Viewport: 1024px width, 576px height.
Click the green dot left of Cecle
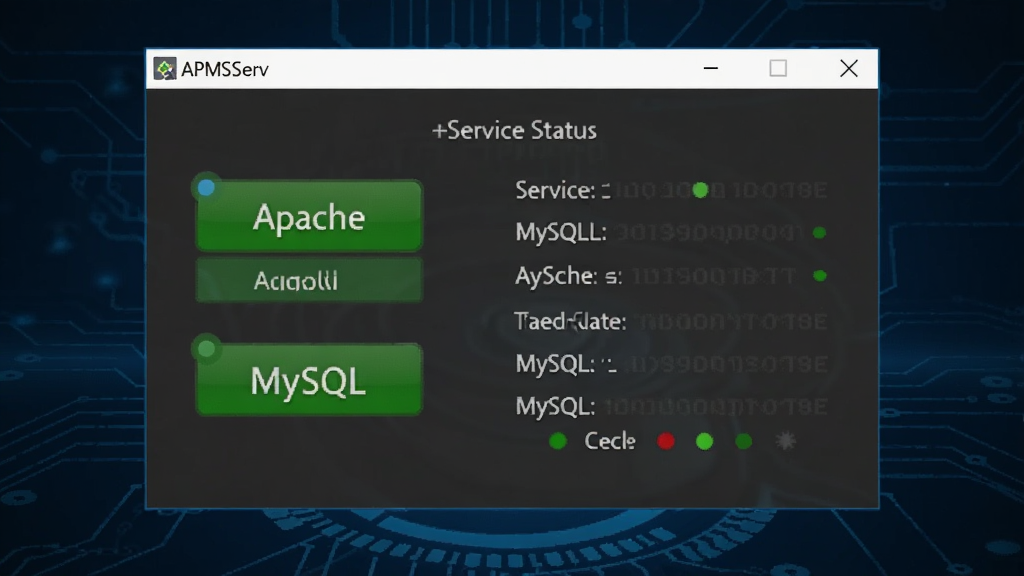coord(558,441)
